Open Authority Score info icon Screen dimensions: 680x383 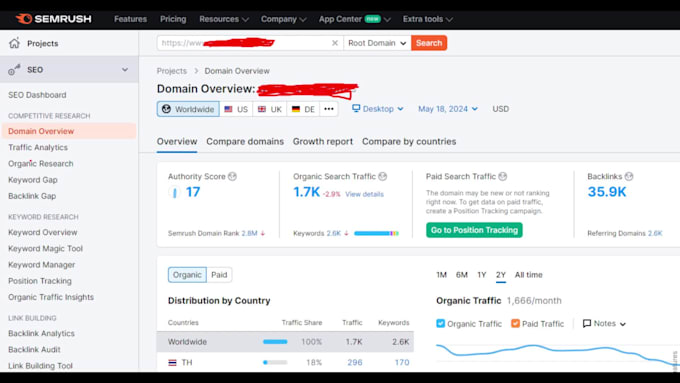(232, 177)
